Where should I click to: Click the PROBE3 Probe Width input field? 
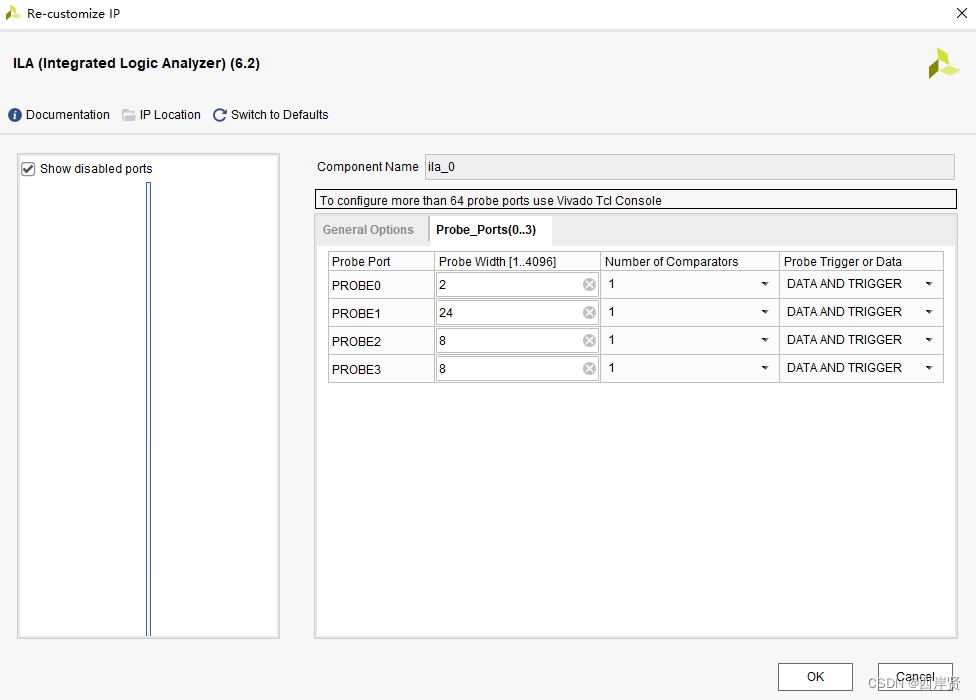pyautogui.click(x=517, y=368)
